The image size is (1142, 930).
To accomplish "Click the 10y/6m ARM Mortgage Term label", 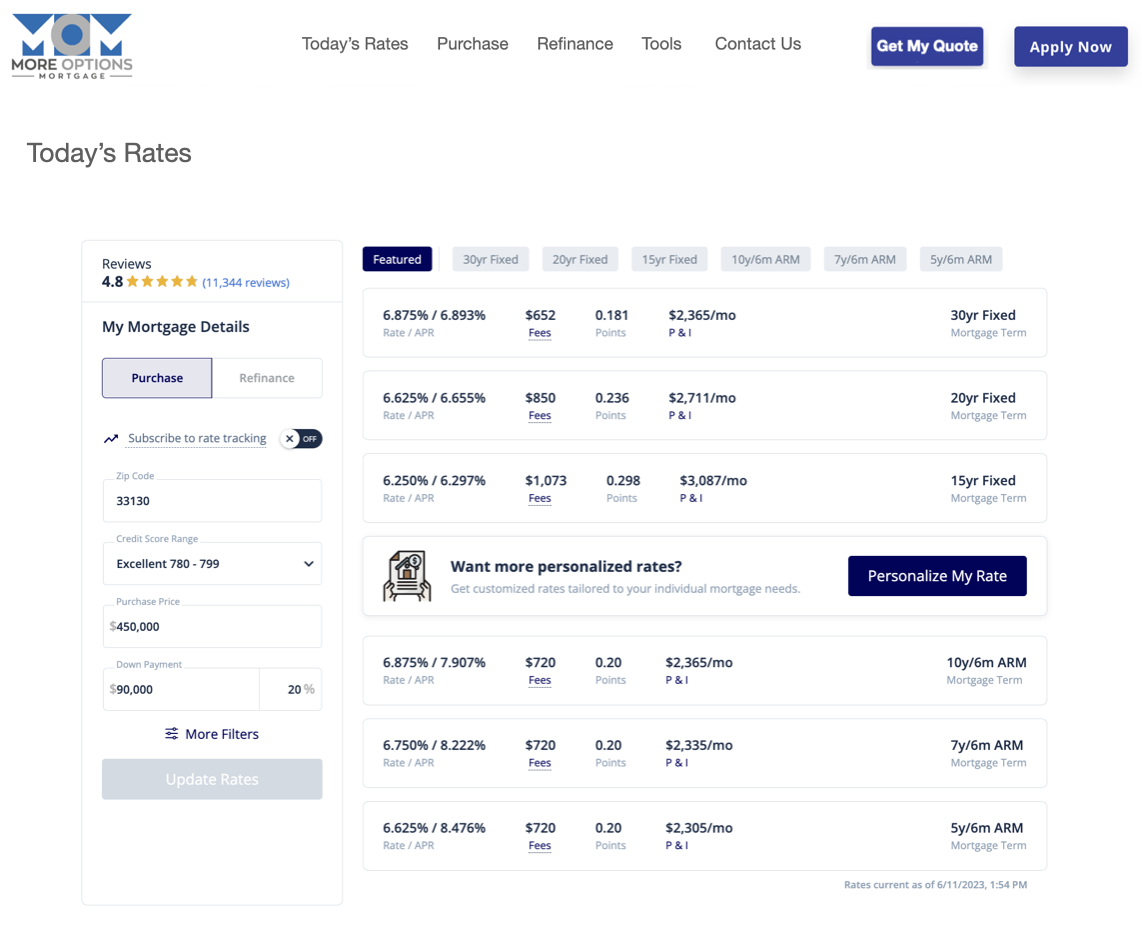I will coord(986,670).
